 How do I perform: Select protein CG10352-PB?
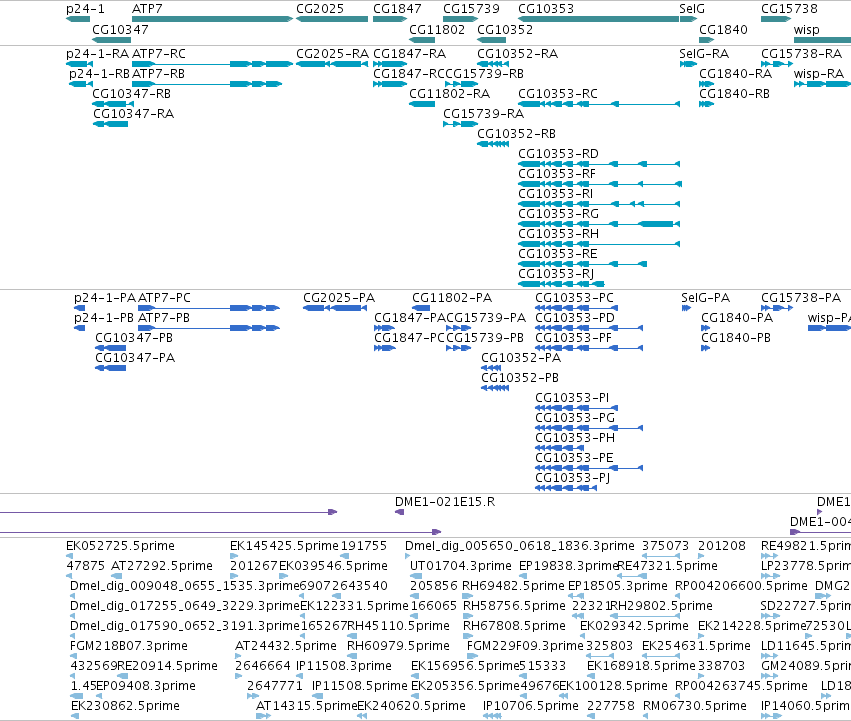pyautogui.click(x=495, y=388)
